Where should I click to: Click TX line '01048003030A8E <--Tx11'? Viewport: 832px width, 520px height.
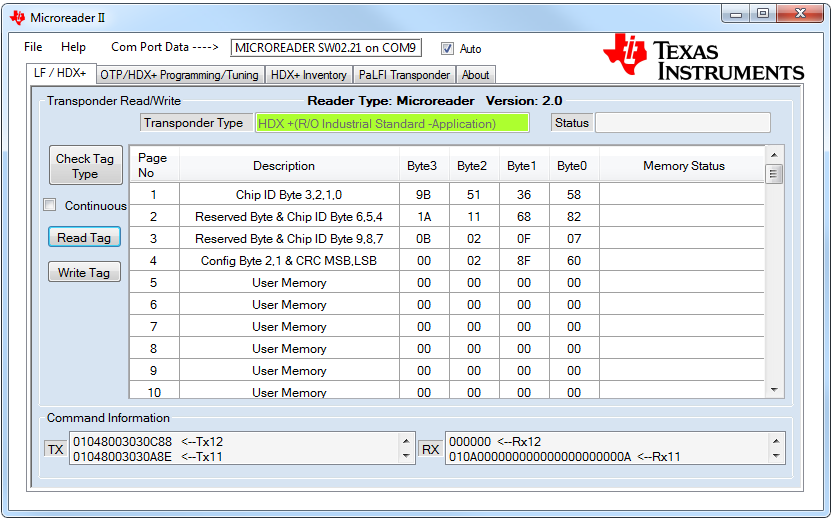coord(148,456)
